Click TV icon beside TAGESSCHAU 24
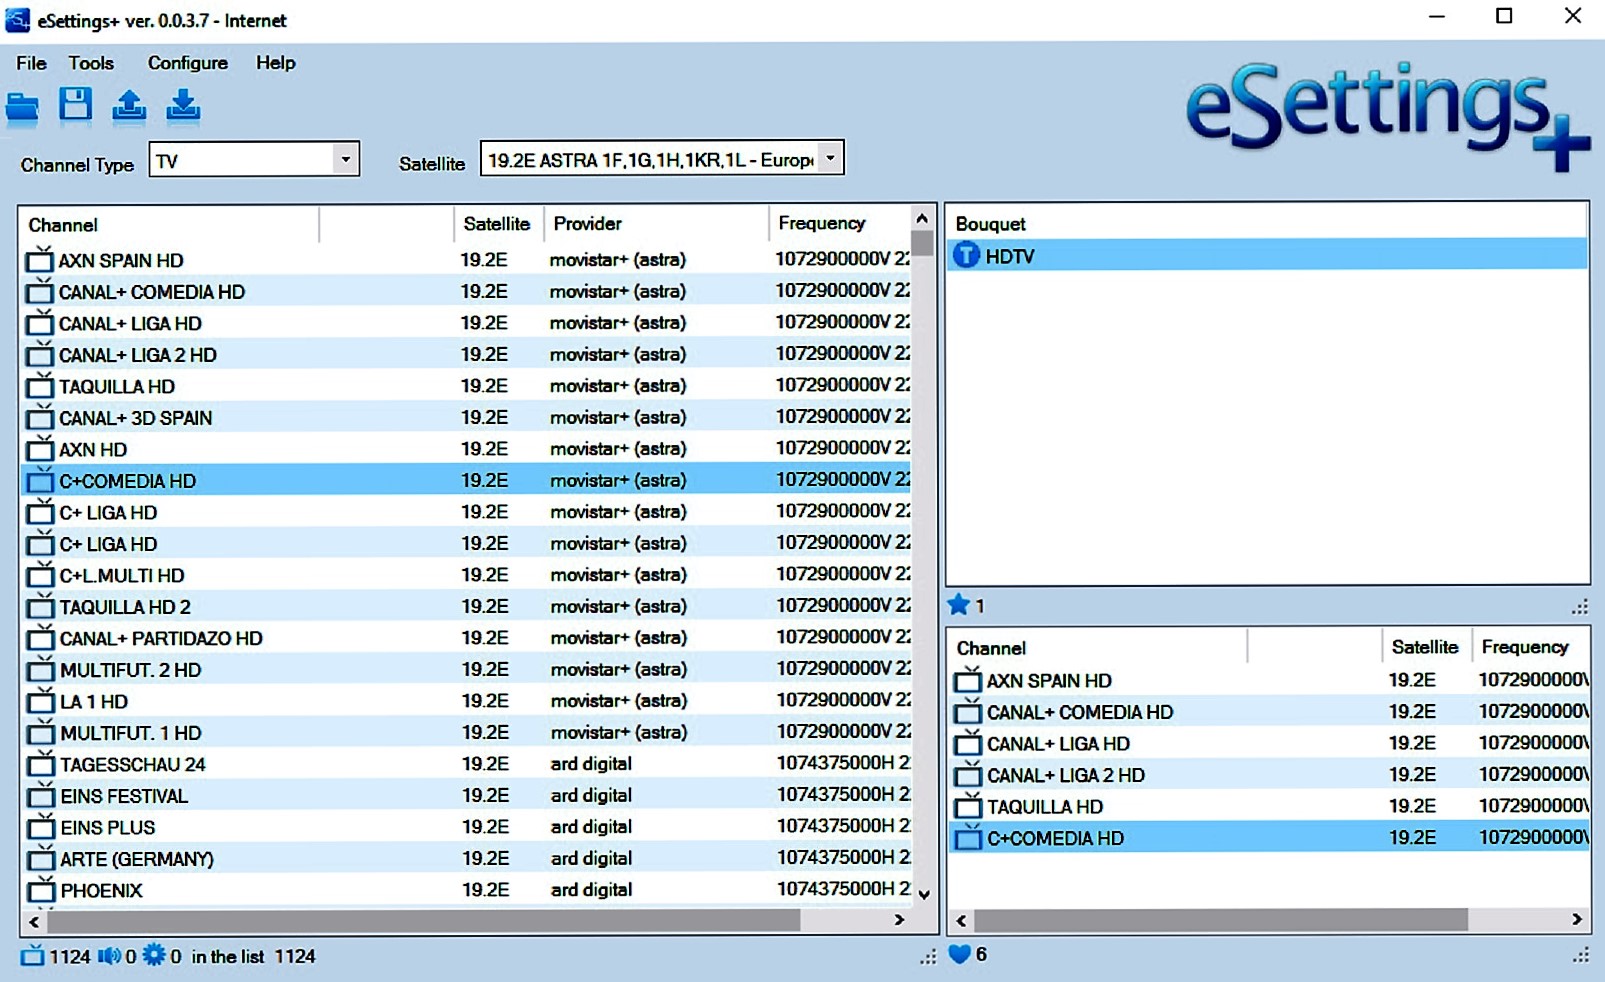This screenshot has height=982, width=1605. point(40,765)
